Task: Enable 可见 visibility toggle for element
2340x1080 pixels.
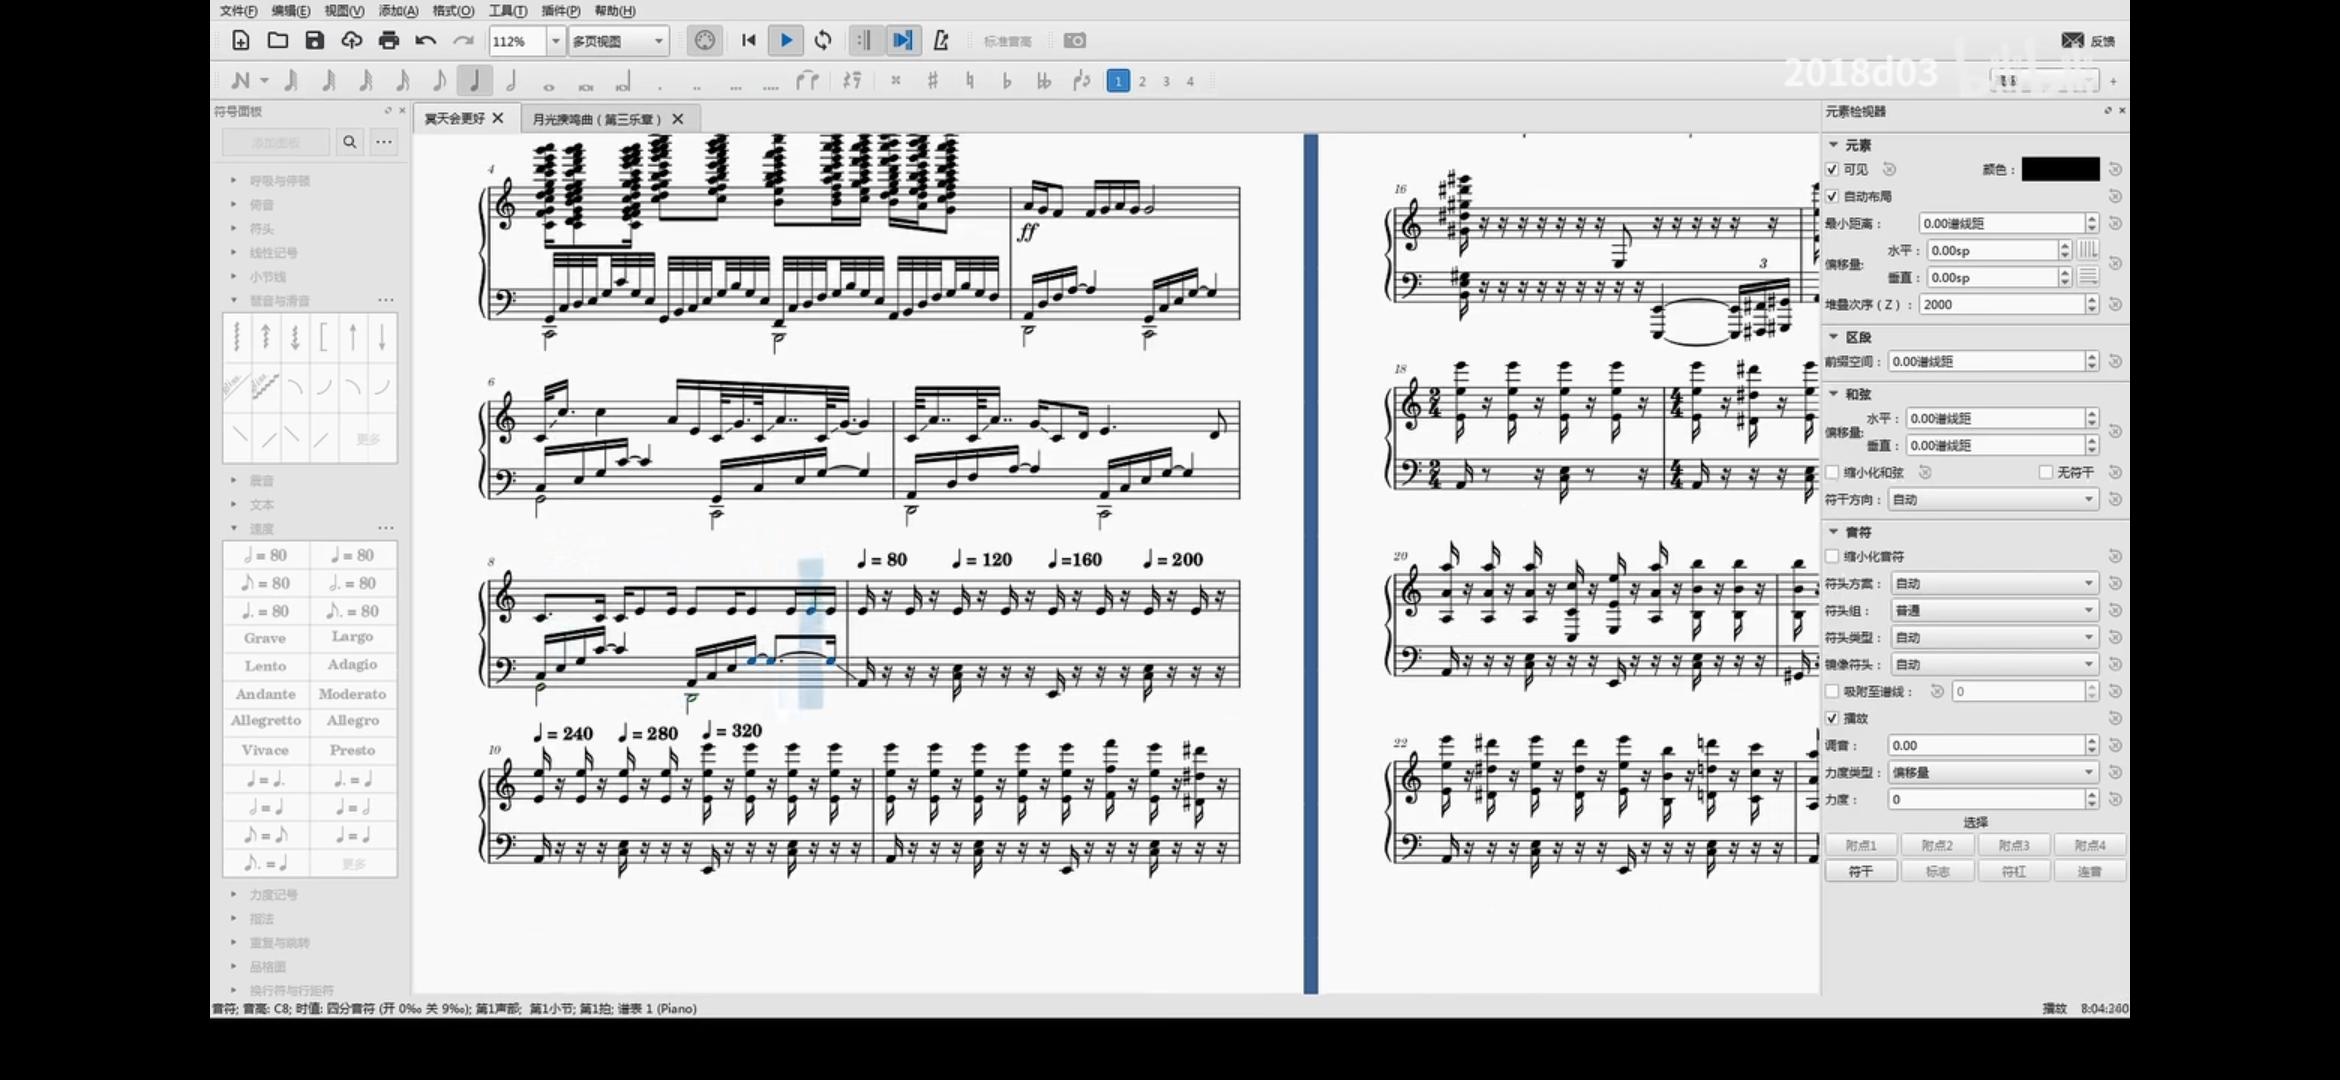Action: [x=1831, y=167]
